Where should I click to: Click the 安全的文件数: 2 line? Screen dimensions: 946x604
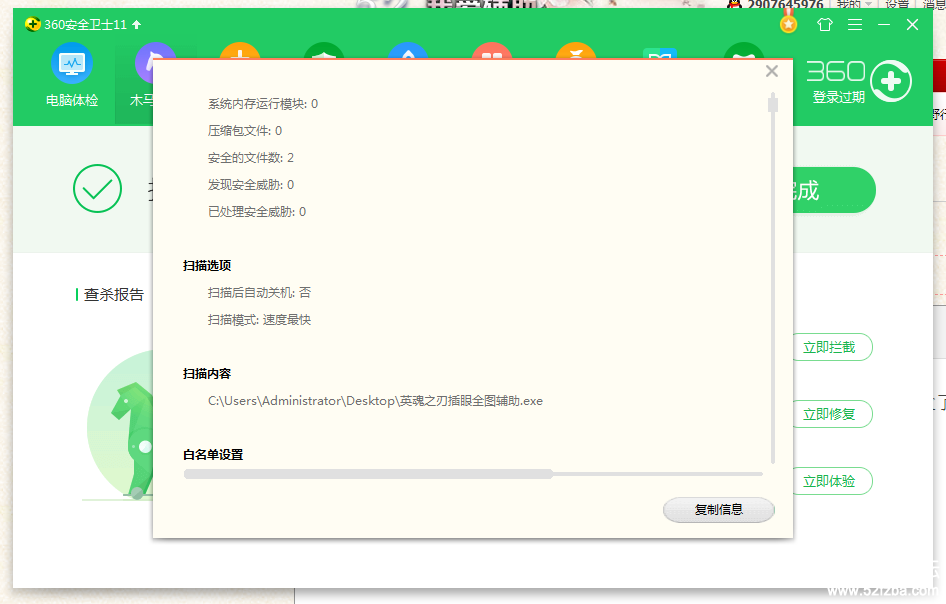tap(251, 158)
